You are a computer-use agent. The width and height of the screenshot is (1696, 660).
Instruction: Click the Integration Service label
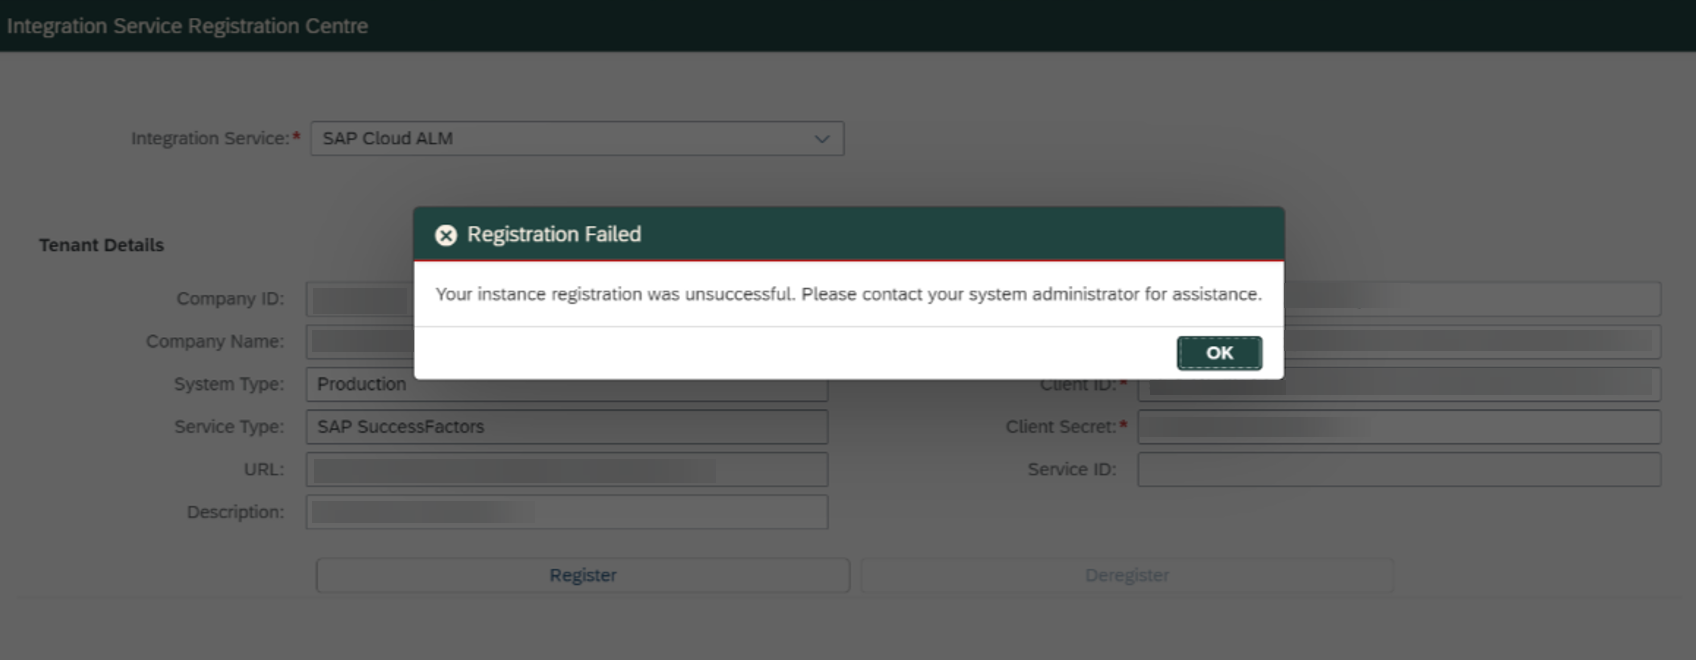click(x=210, y=139)
